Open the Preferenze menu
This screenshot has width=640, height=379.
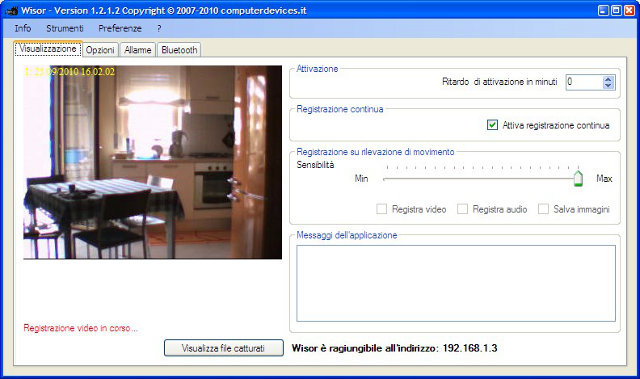[120, 28]
